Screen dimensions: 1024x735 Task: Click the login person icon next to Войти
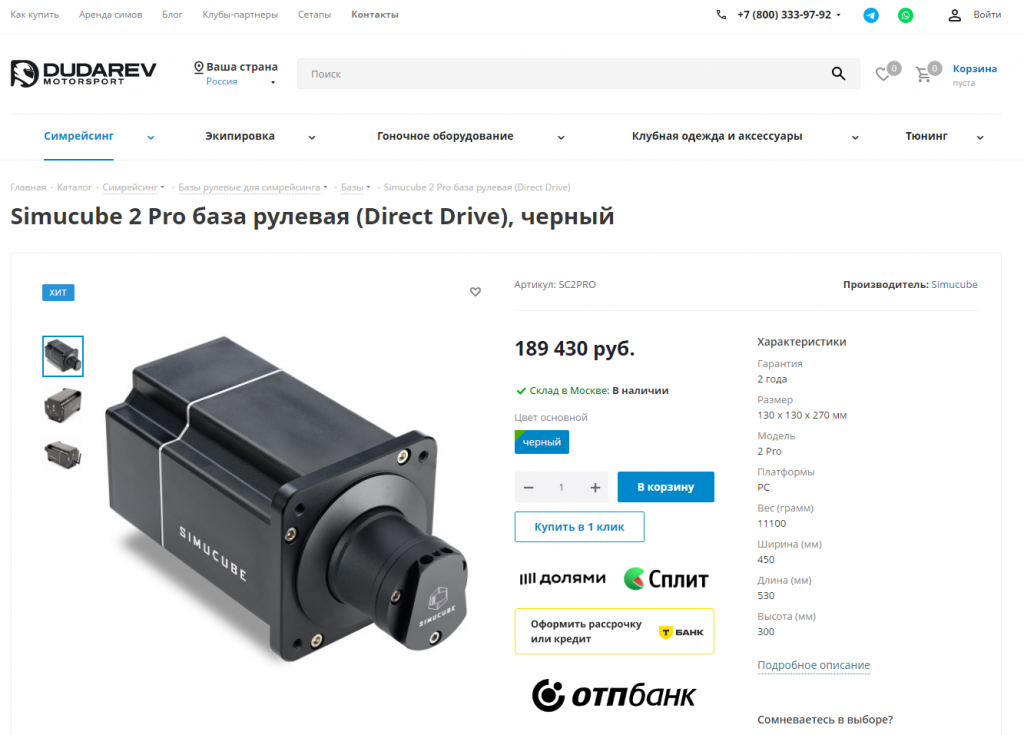click(953, 14)
